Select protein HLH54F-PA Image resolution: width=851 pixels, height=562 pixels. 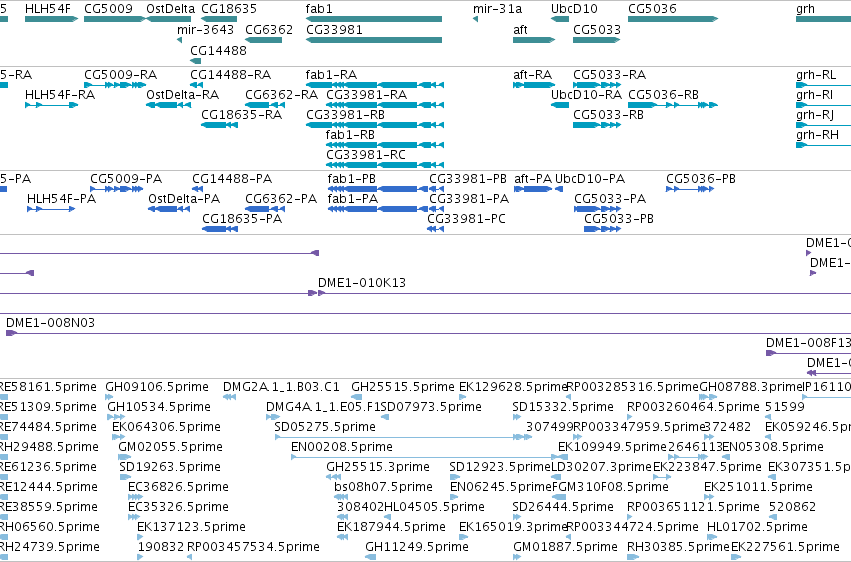coord(61,199)
